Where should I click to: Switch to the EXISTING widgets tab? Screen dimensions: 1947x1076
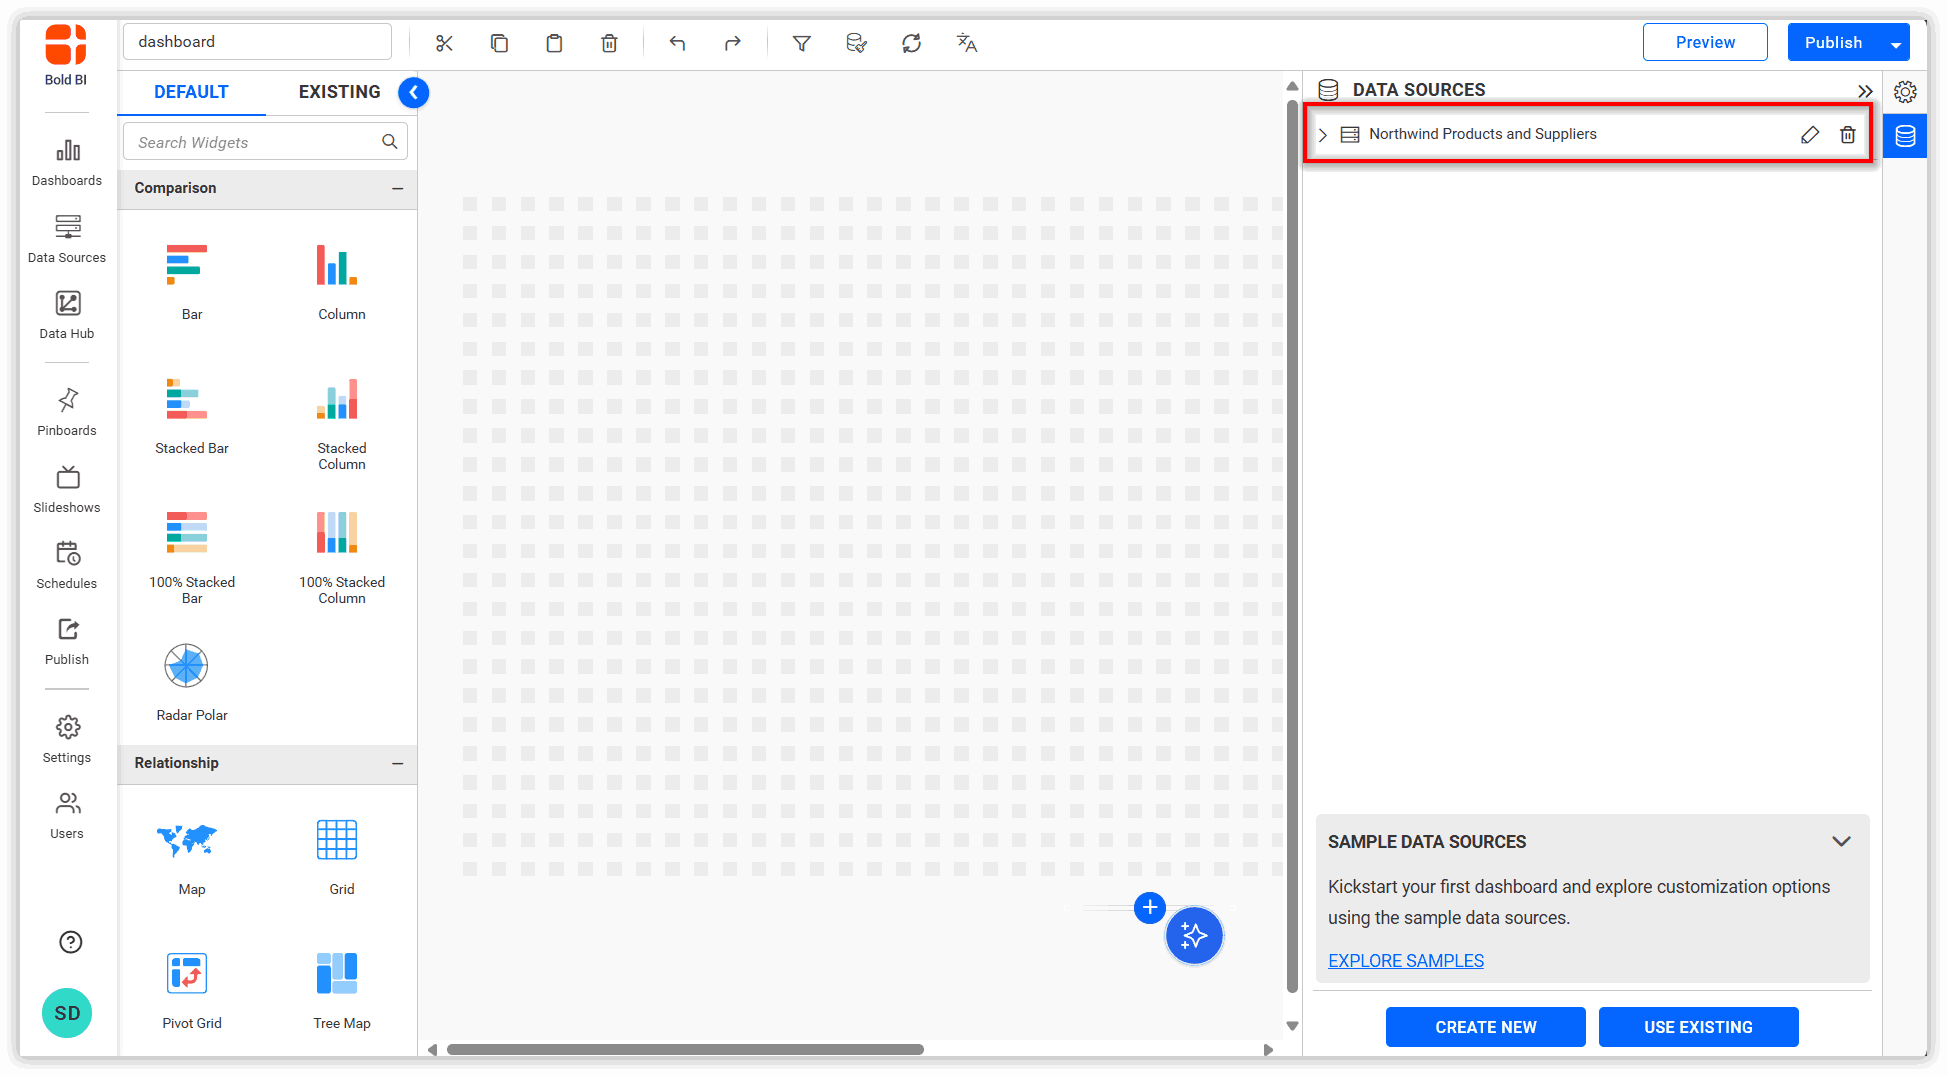tap(339, 92)
